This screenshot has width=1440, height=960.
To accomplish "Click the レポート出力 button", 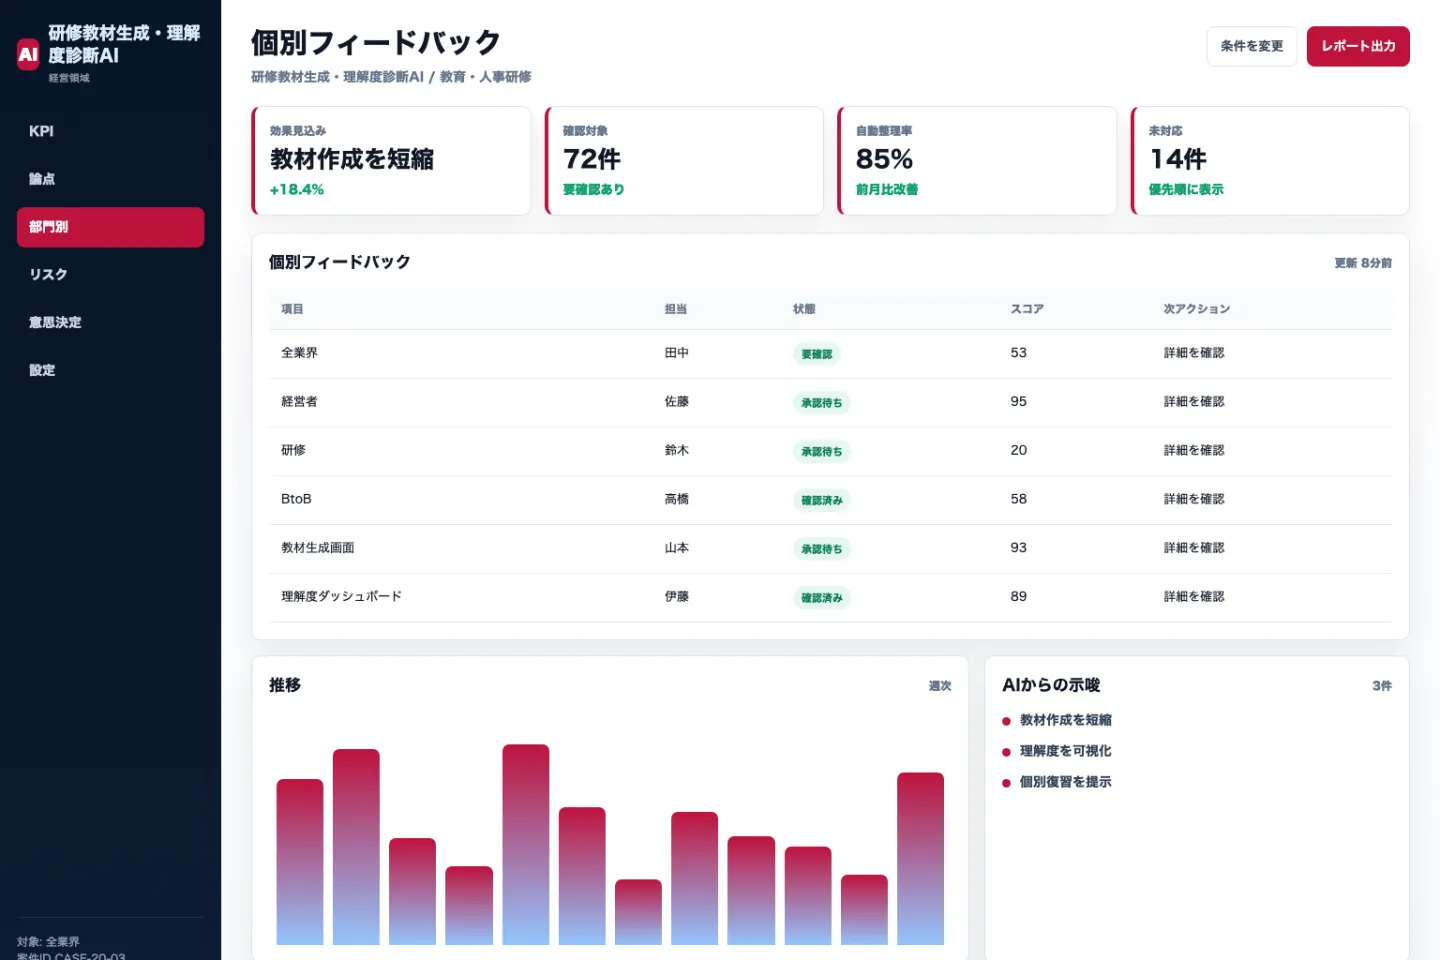I will 1358,46.
